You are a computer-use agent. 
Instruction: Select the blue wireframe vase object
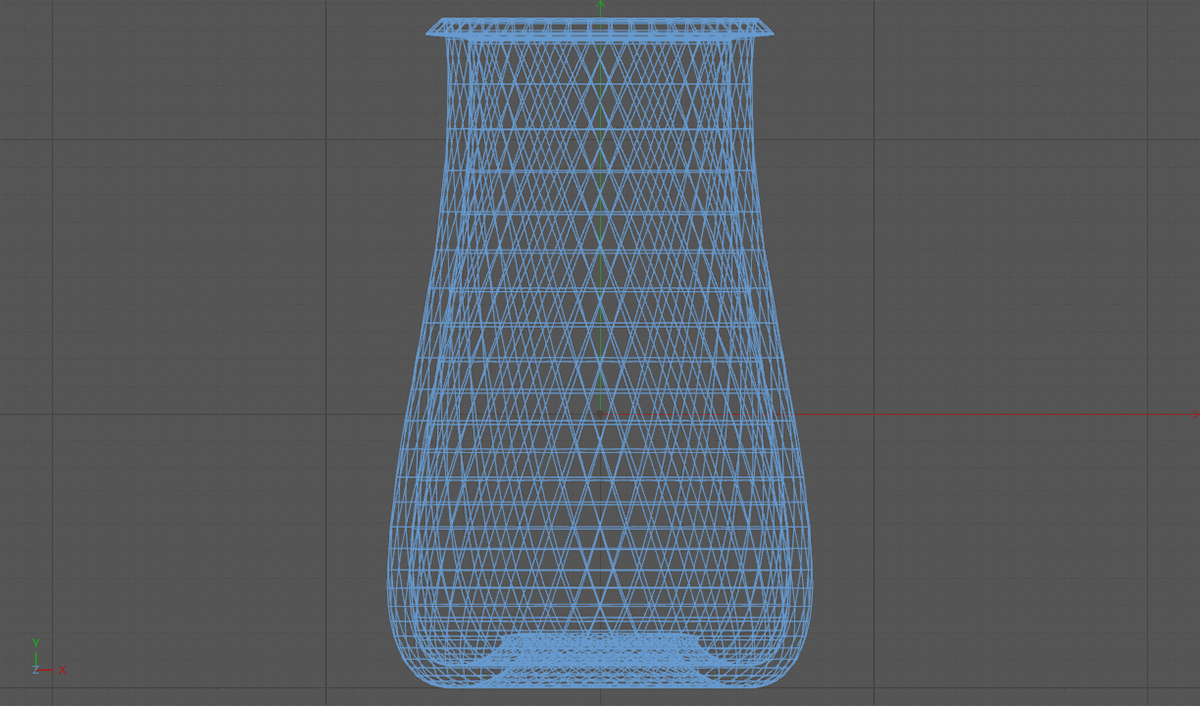(600, 353)
